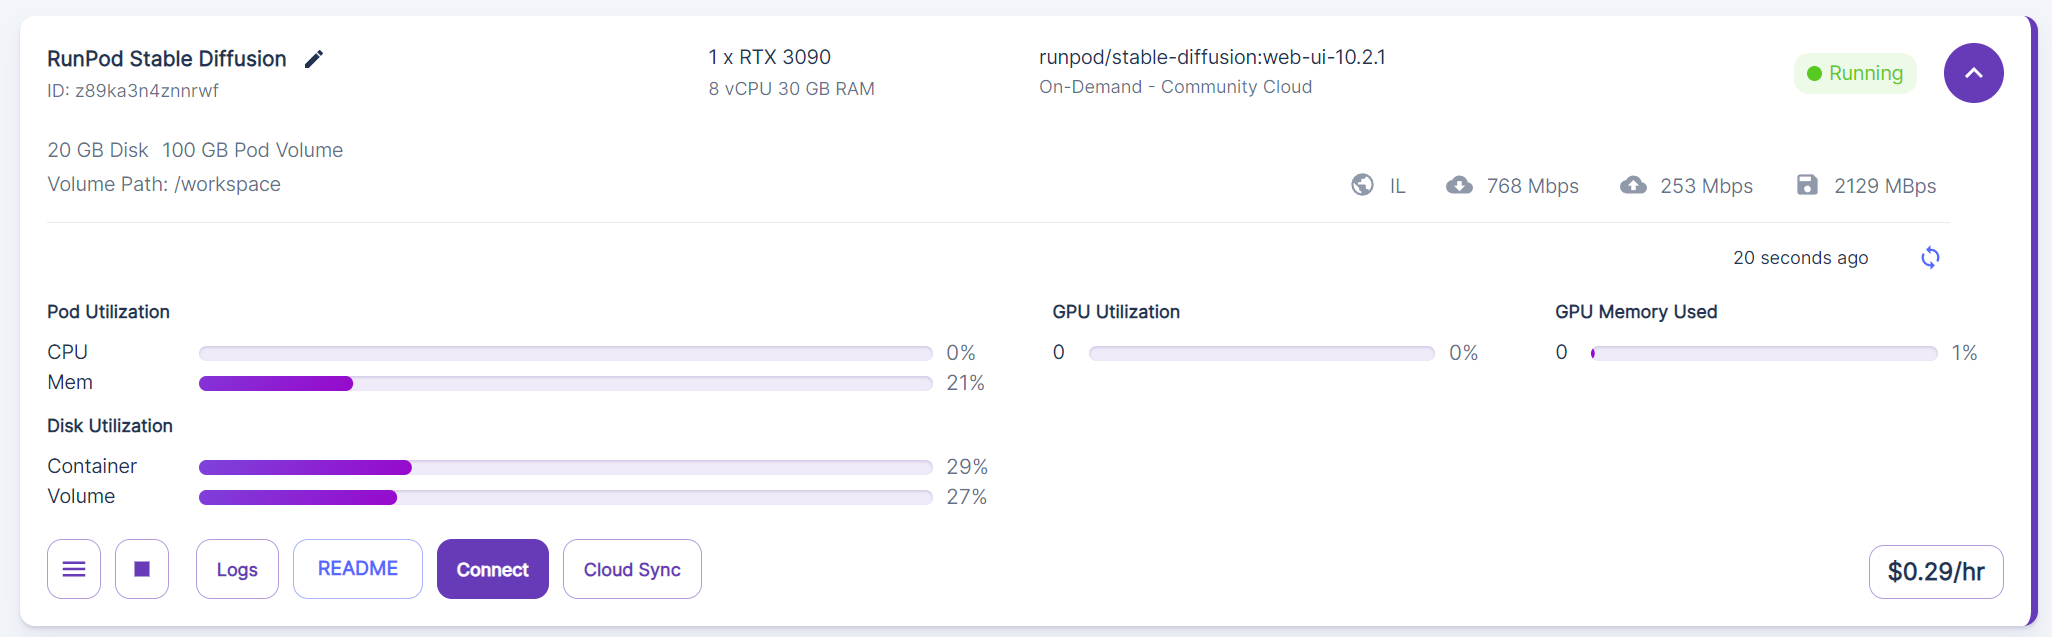View the README

click(357, 569)
